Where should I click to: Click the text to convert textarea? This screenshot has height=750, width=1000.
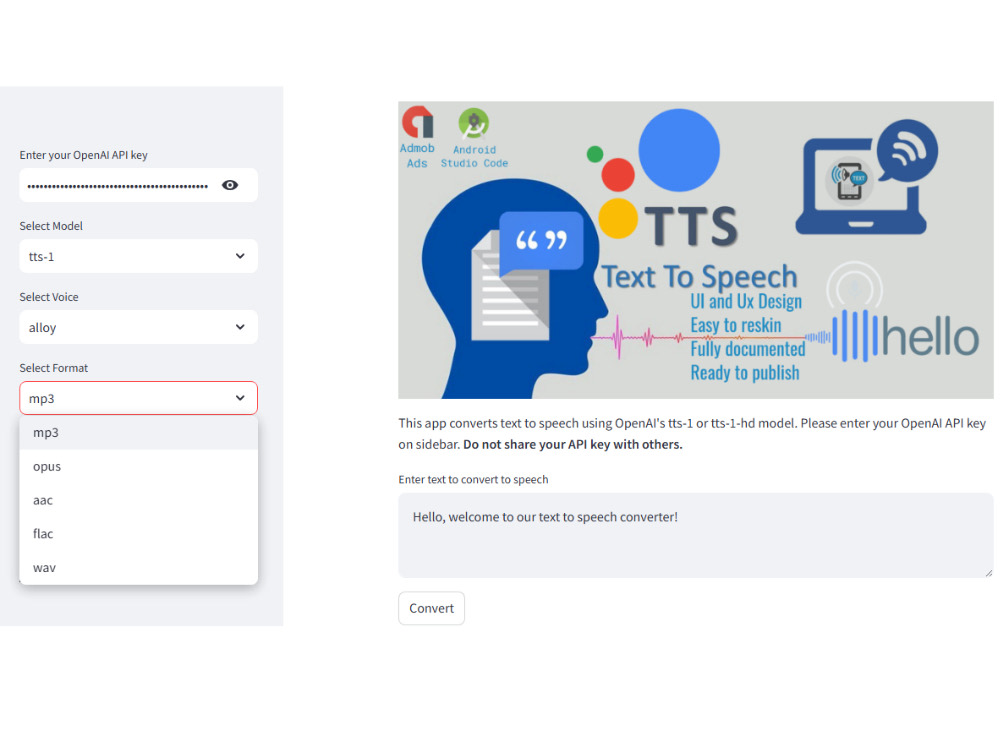tap(695, 535)
